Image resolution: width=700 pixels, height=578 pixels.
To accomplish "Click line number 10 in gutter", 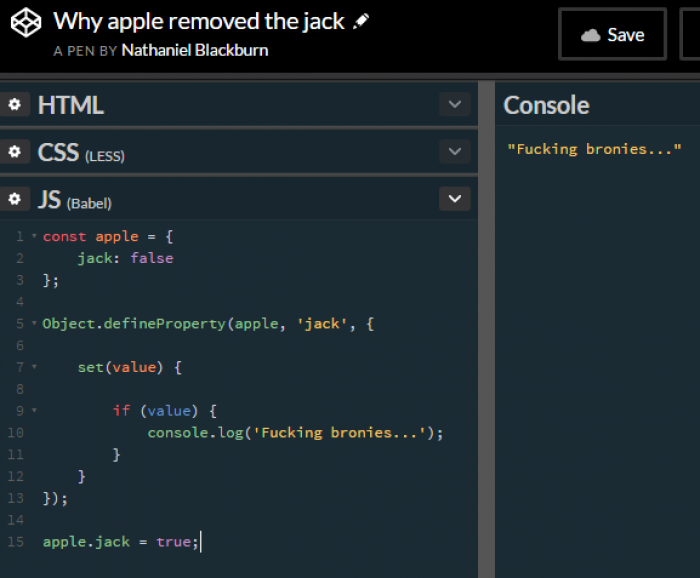I will 16,432.
